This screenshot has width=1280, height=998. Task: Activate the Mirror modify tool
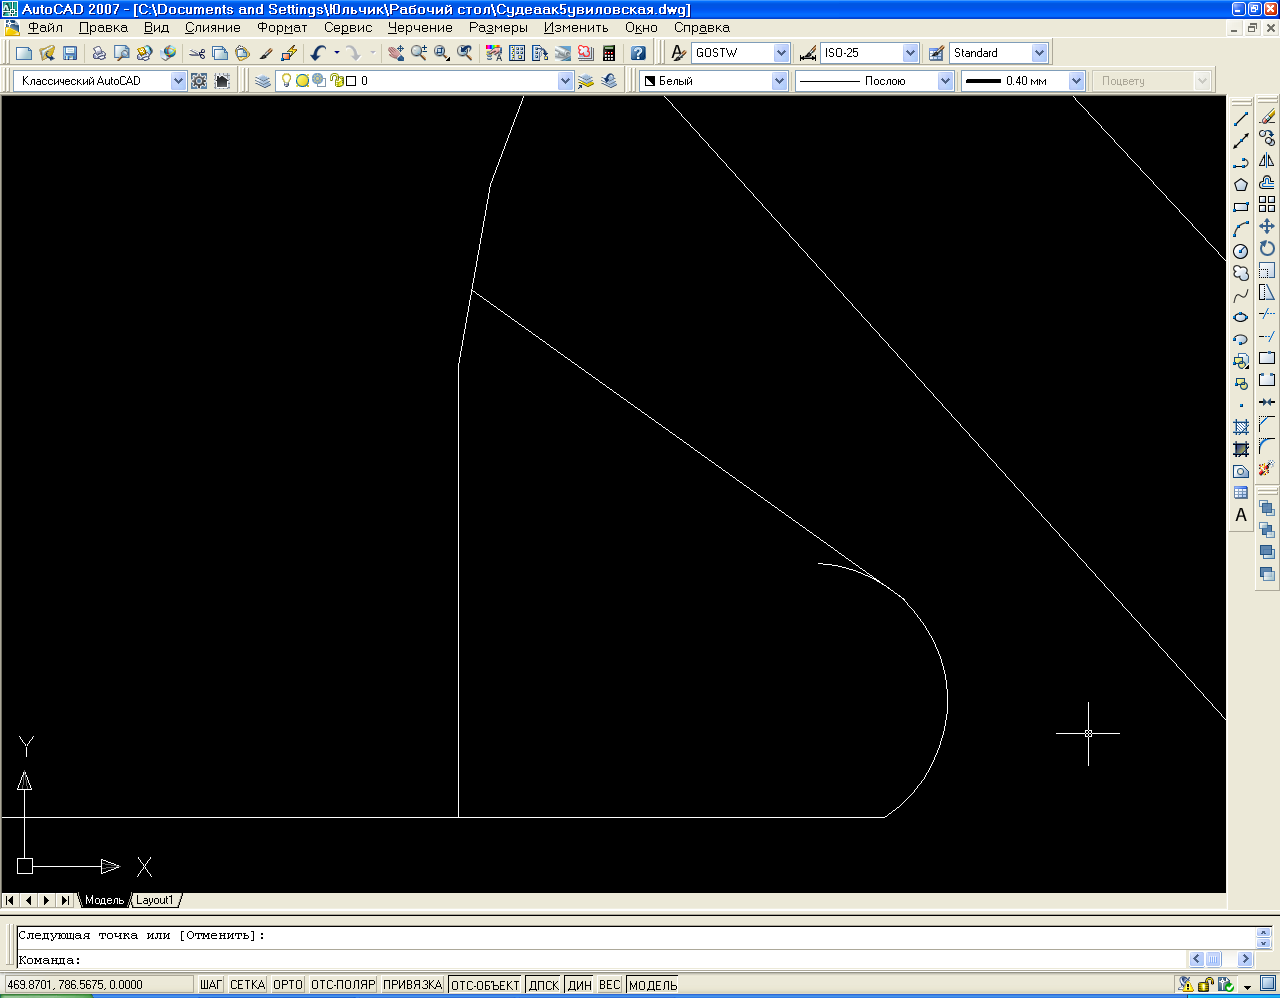[1267, 161]
